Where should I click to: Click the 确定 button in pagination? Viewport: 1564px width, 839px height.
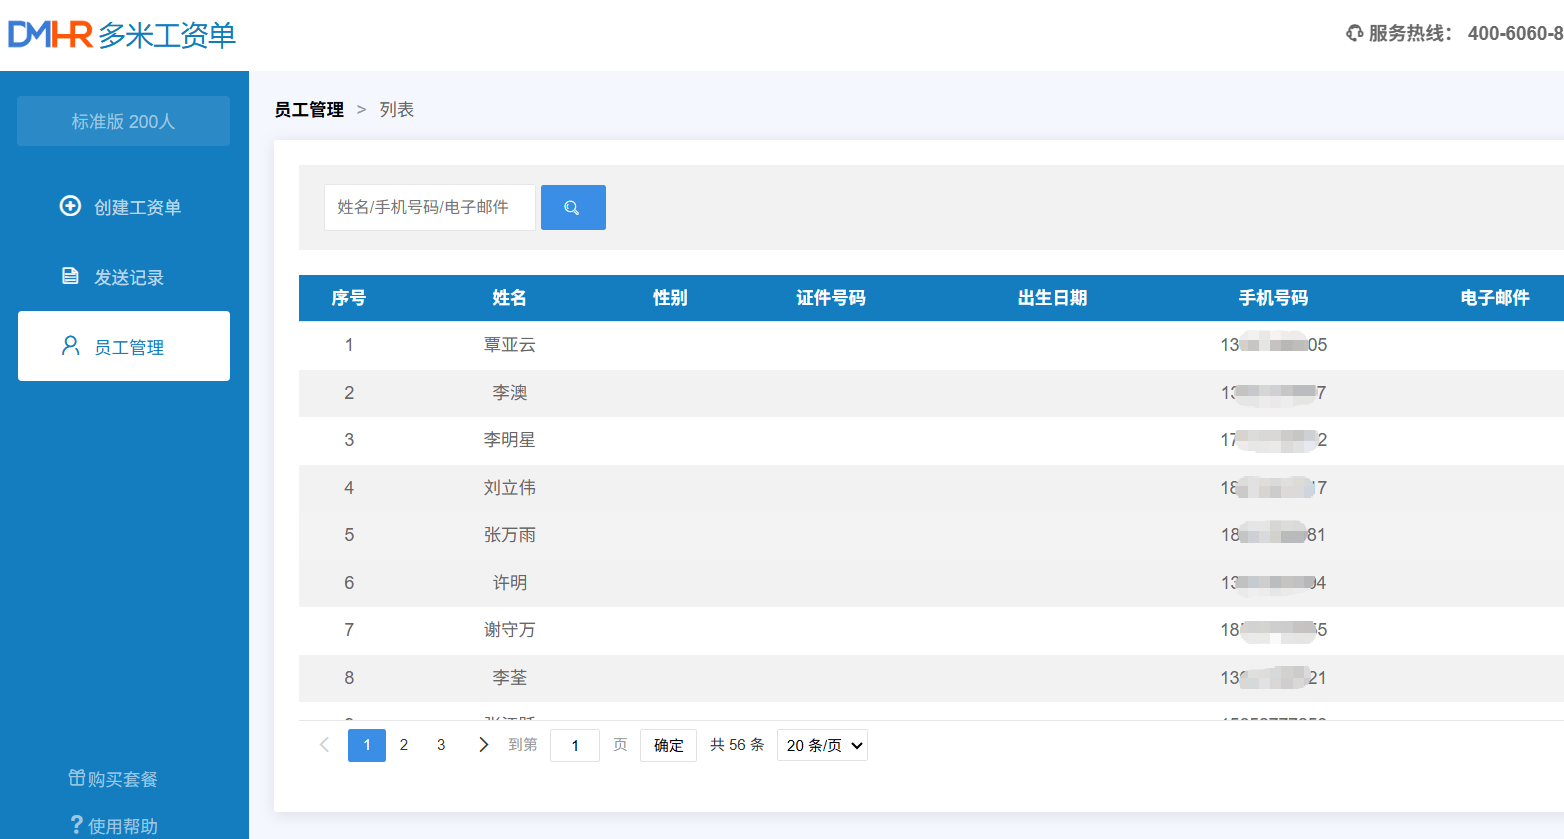tap(668, 745)
